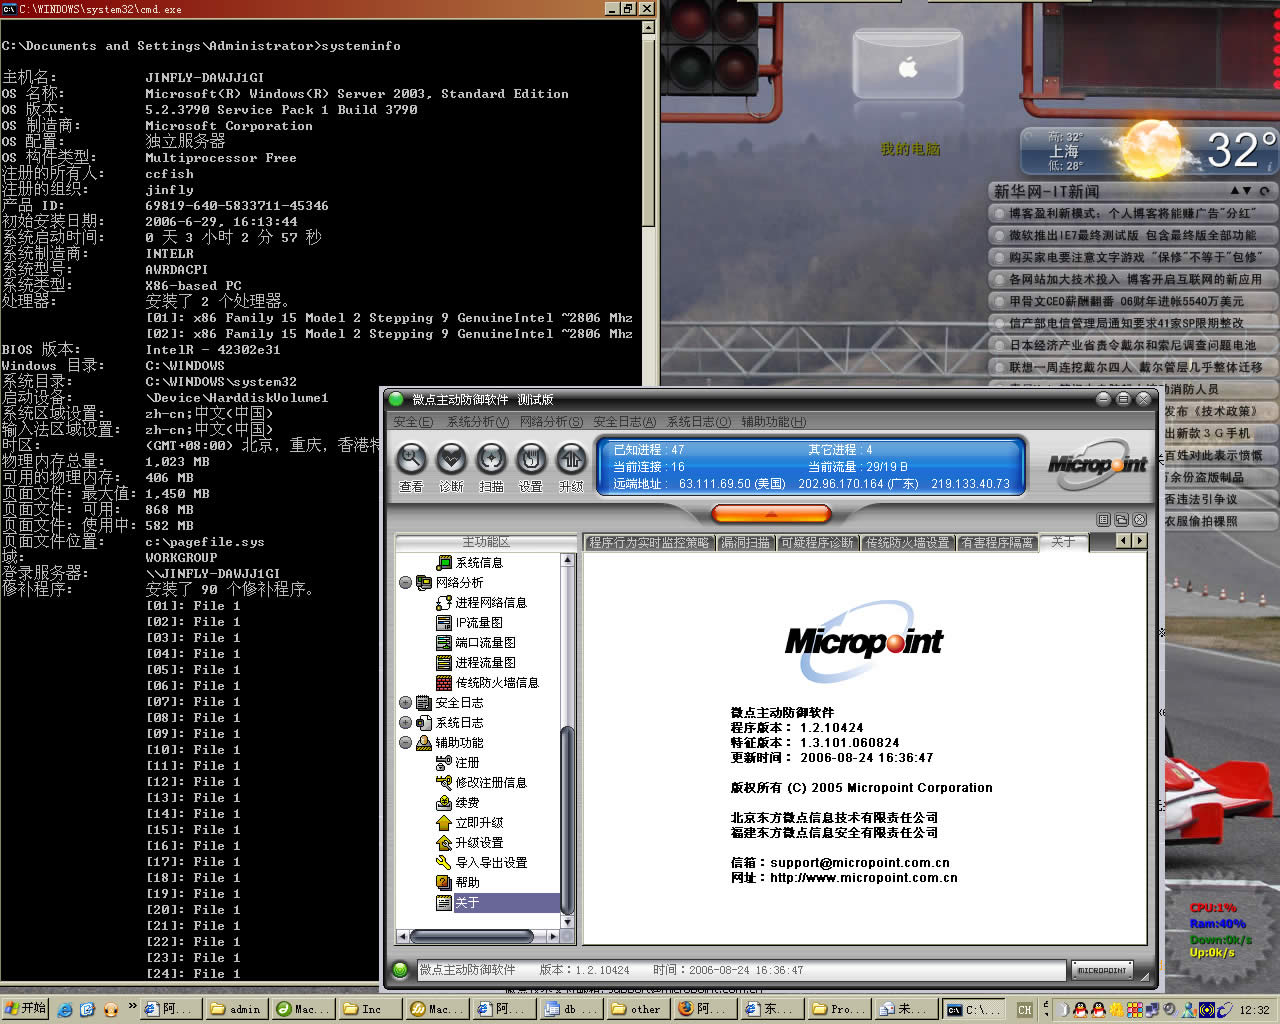Click the sidebar tree's horizontal scrollbar
Viewport: 1280px width, 1024px height.
(470, 937)
